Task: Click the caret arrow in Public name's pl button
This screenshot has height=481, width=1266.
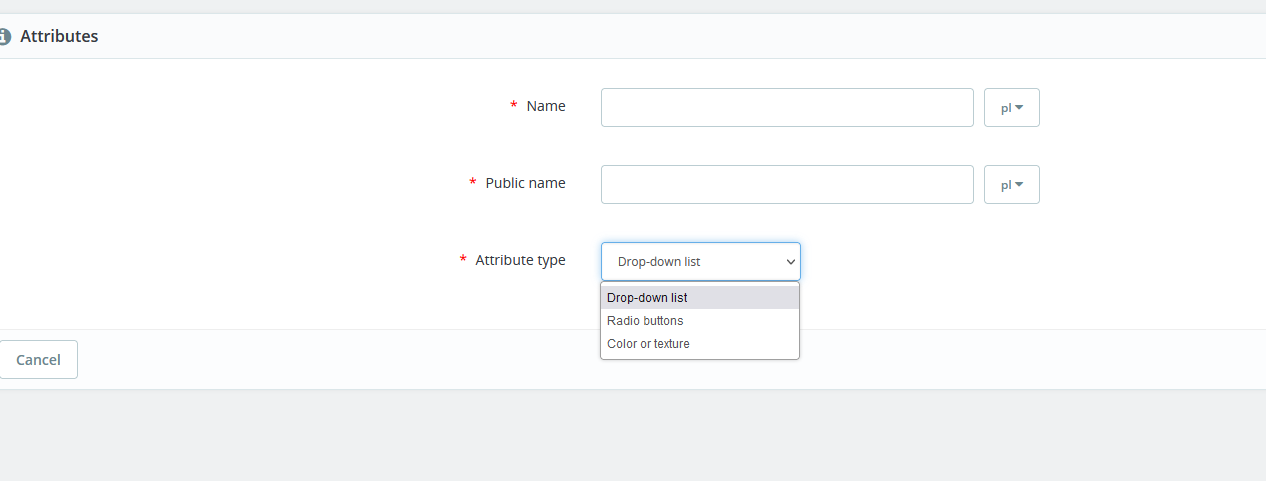Action: click(1019, 185)
